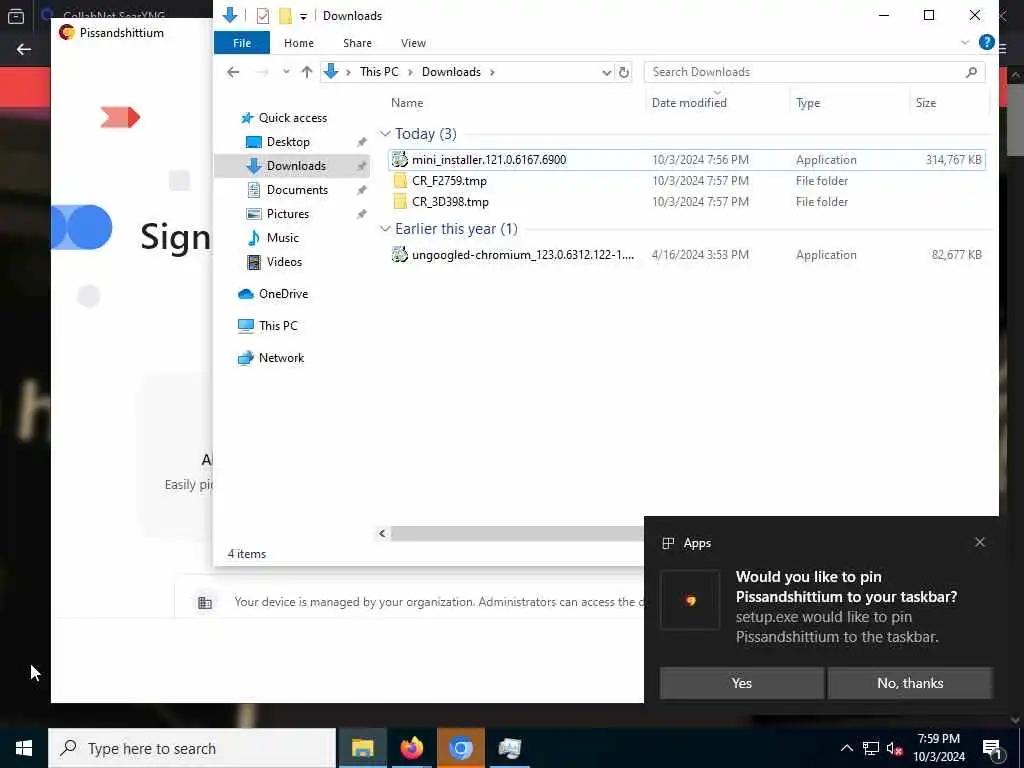Click Downloads in address breadcrumb
This screenshot has width=1024, height=768.
point(451,72)
